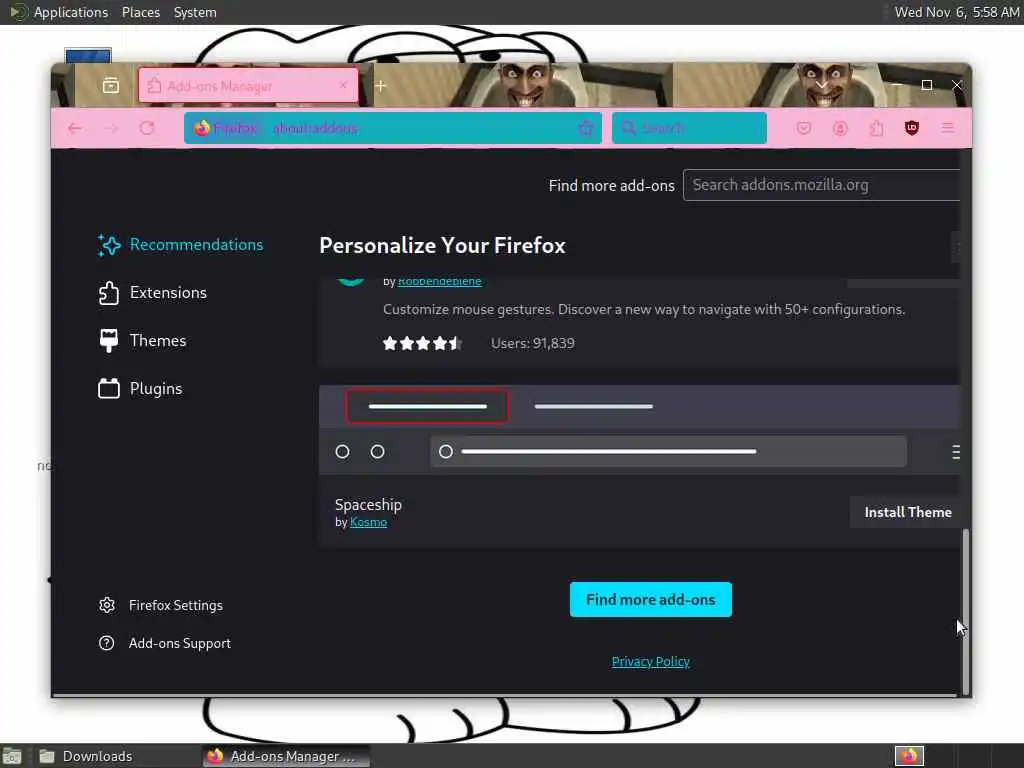Click the Firefox tray icon bottom right
Viewport: 1024px width, 768px height.
[x=909, y=756]
